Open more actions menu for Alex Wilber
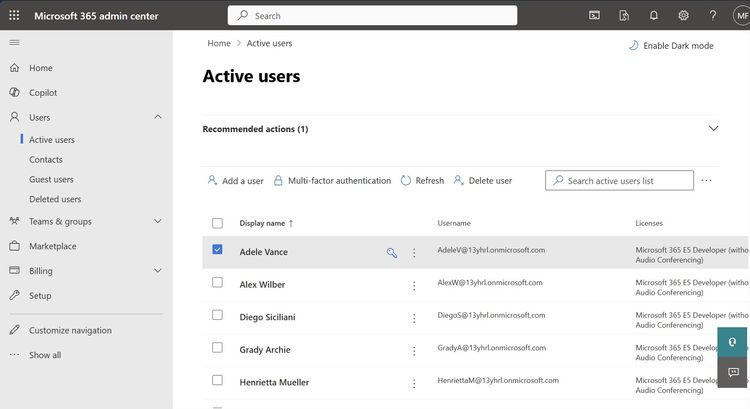This screenshot has height=409, width=750. point(414,285)
